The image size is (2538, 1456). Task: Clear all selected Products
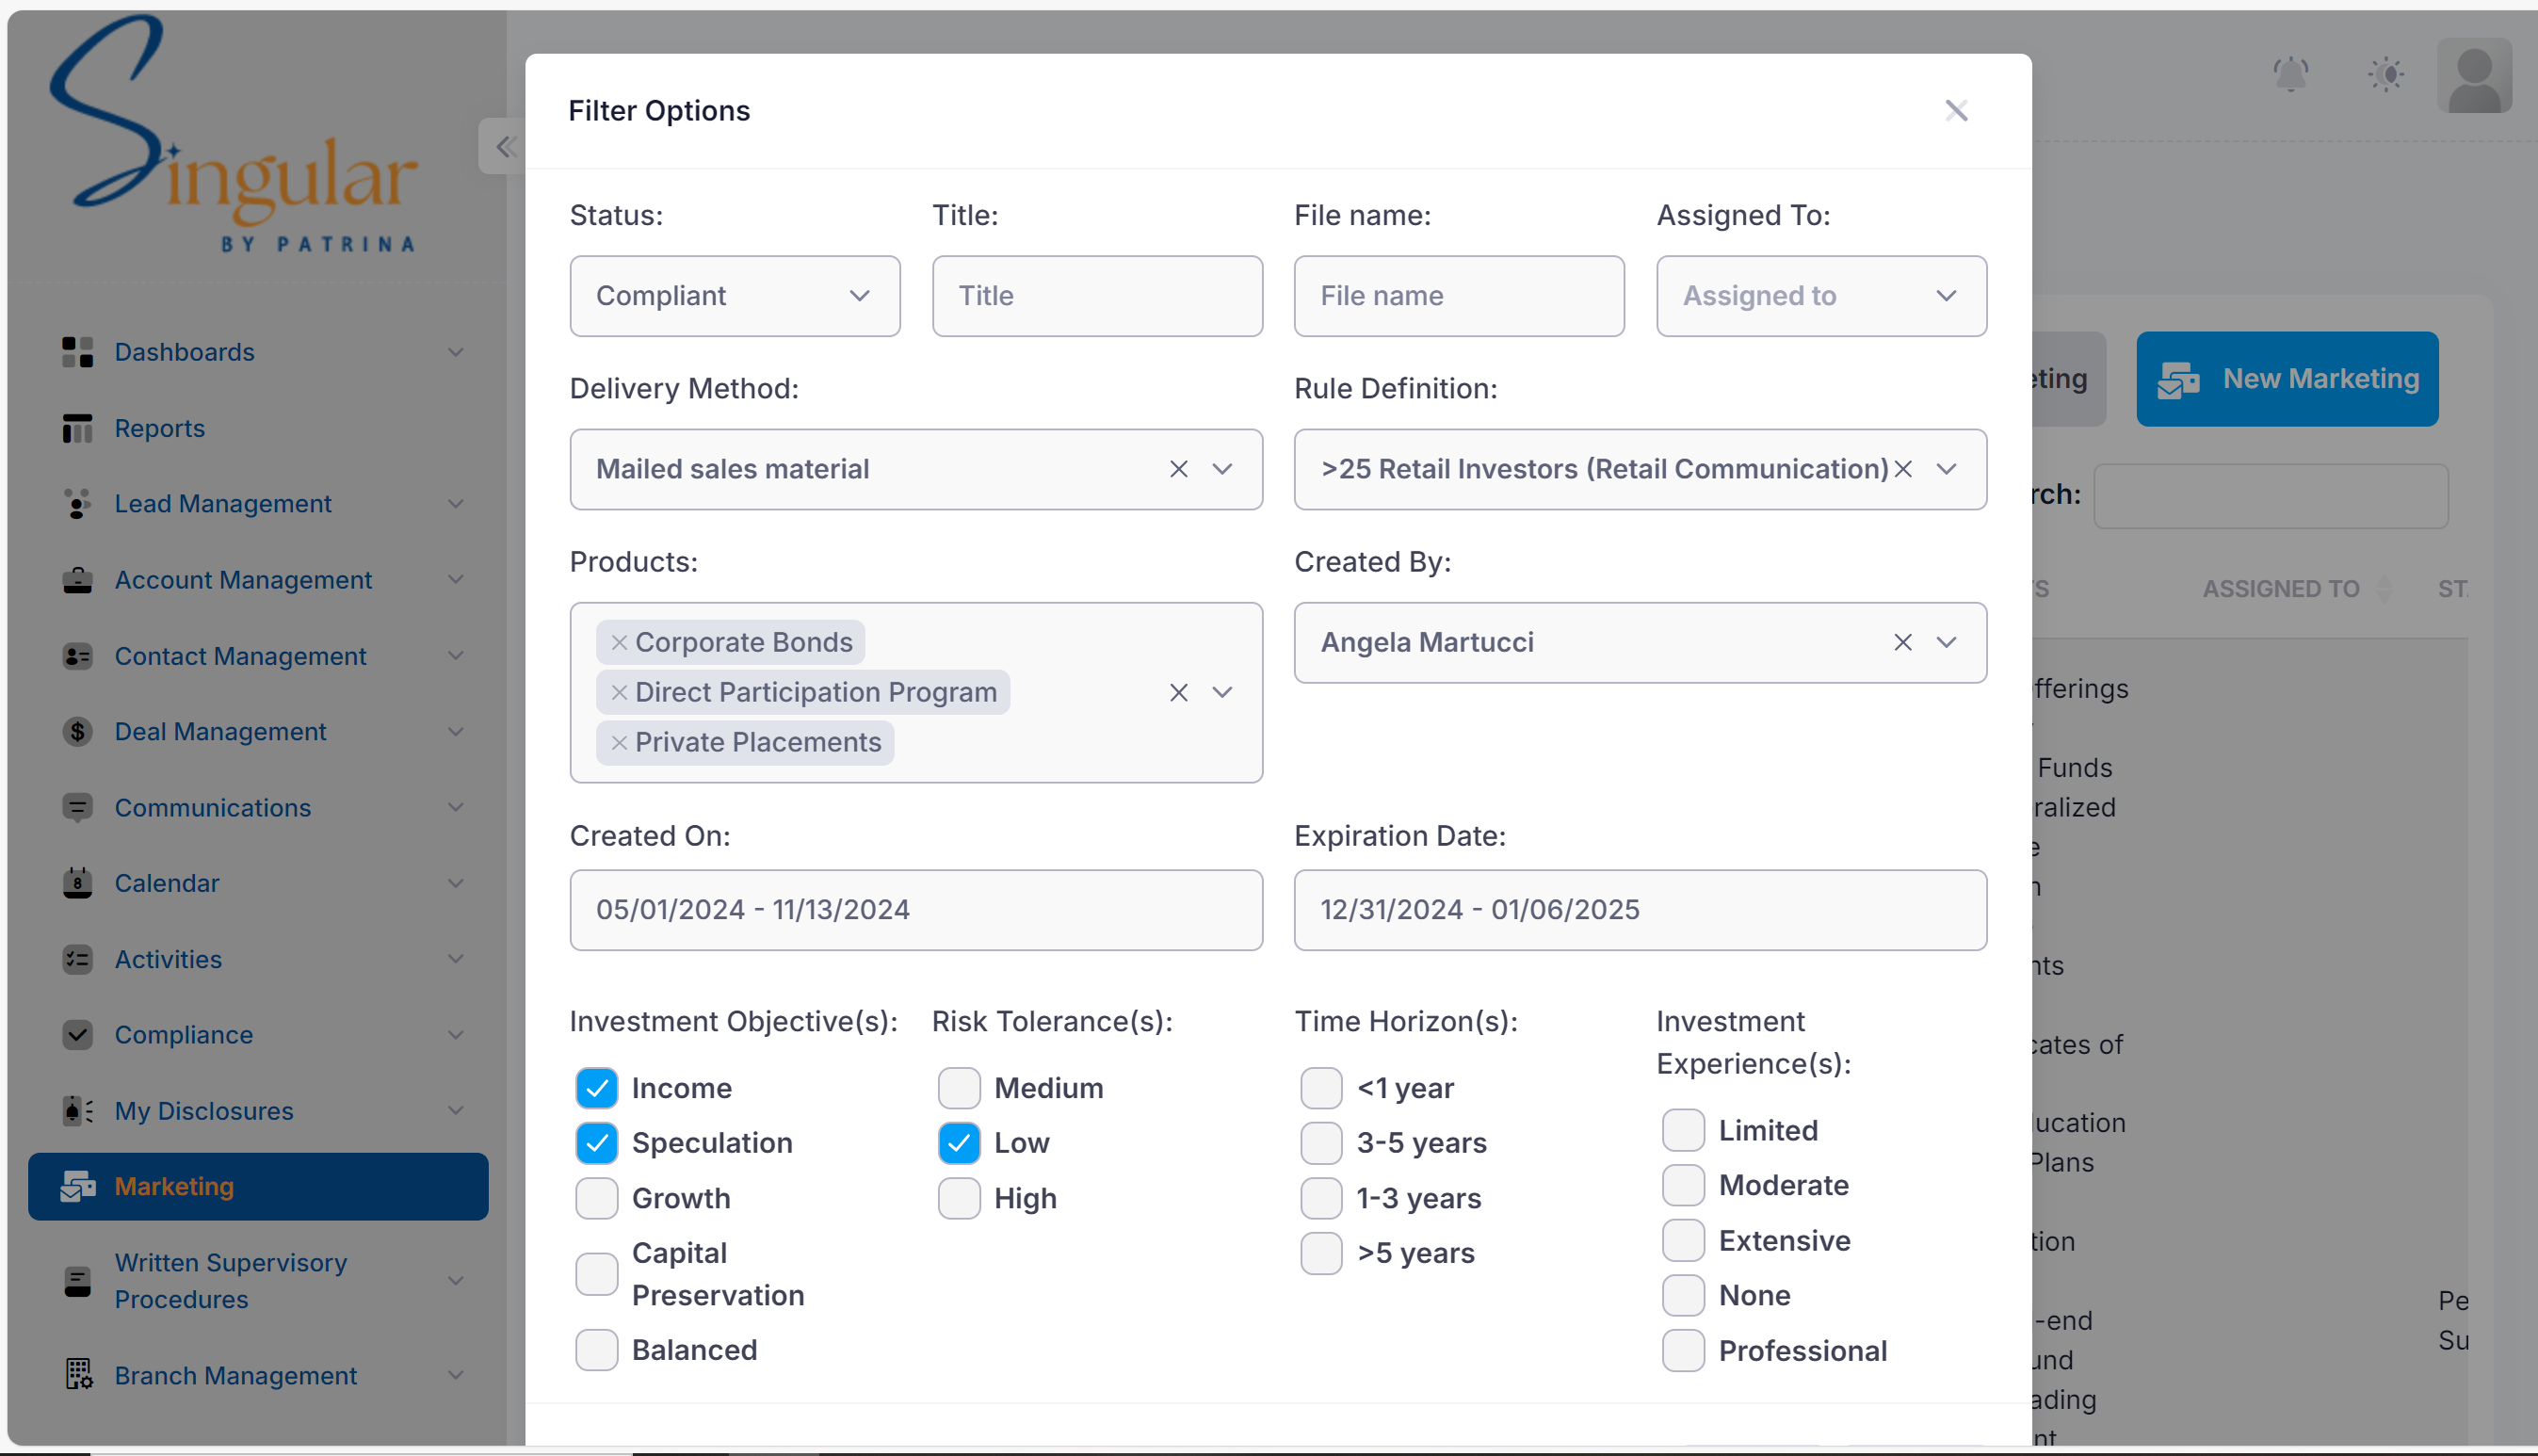[1179, 692]
